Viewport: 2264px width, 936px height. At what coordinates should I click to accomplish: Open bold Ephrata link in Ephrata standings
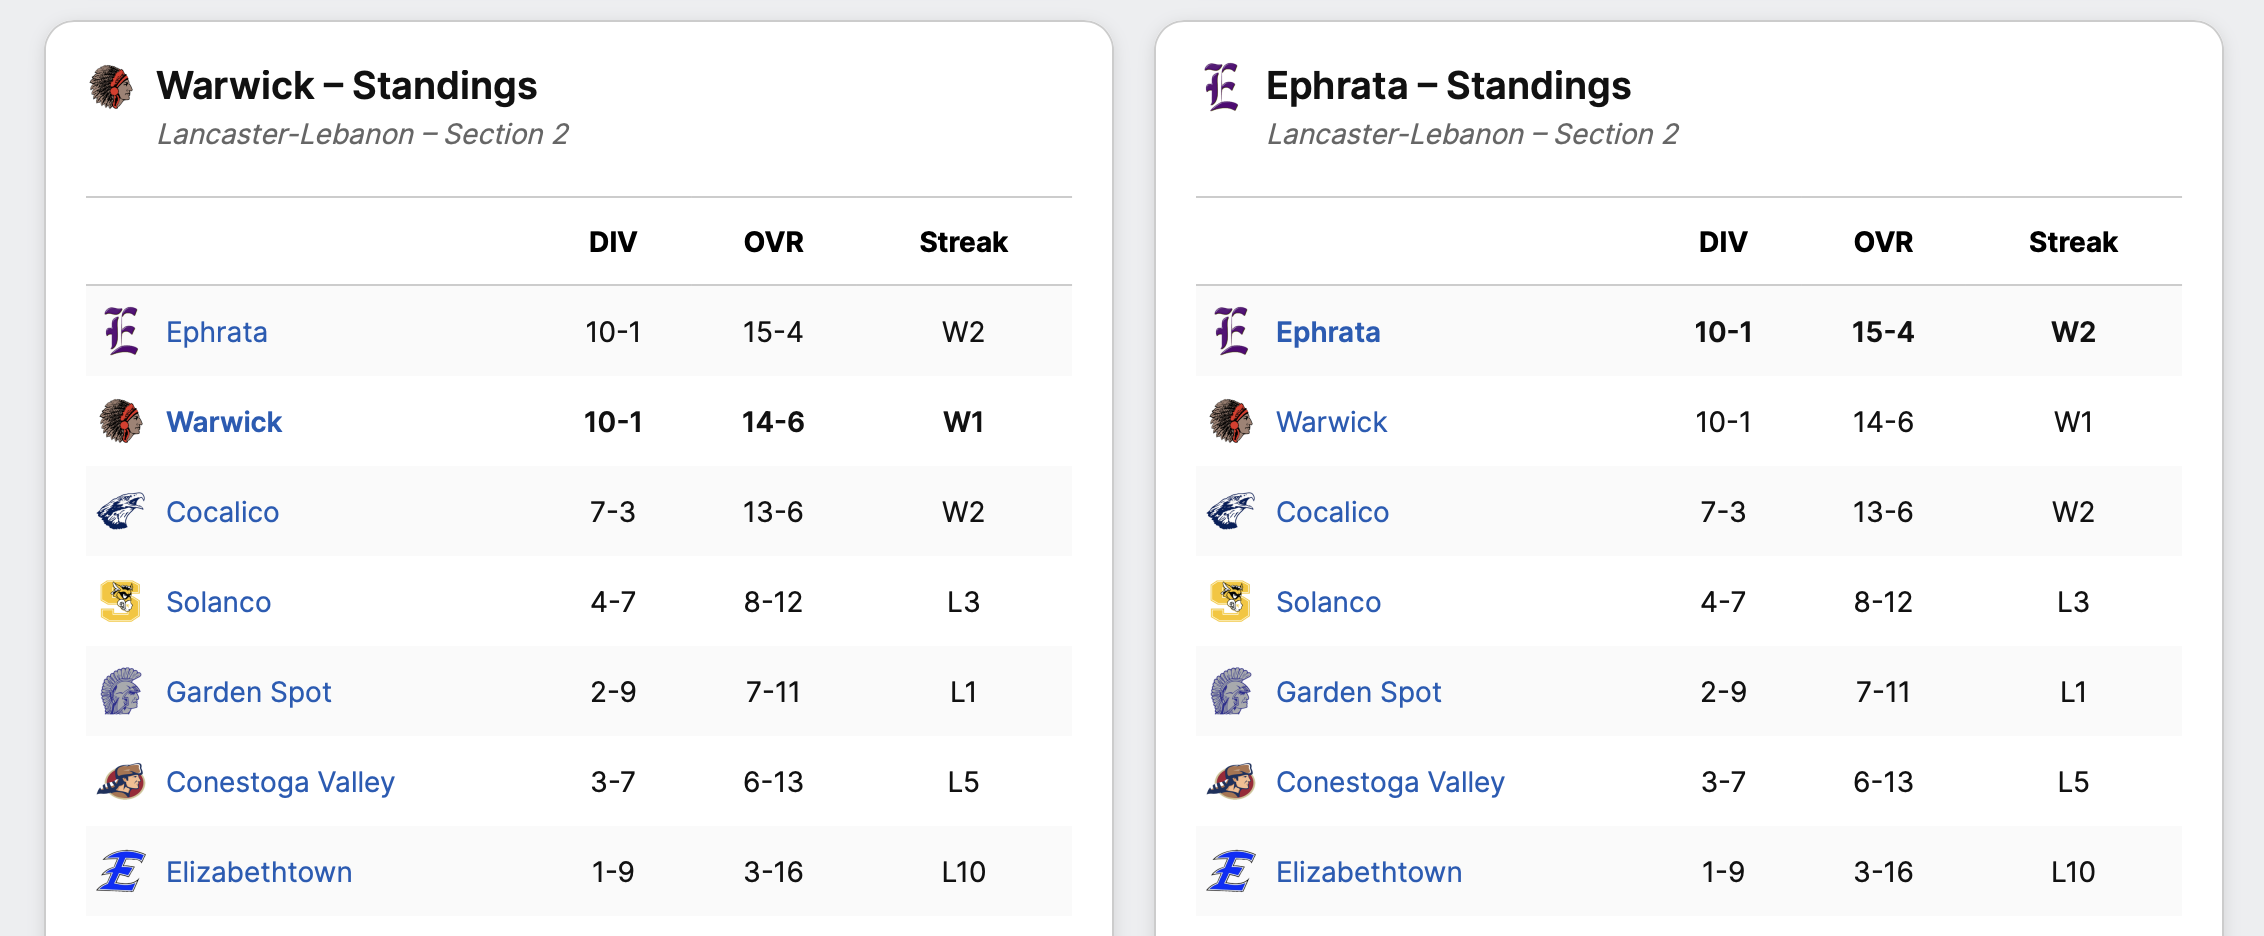click(x=1328, y=332)
